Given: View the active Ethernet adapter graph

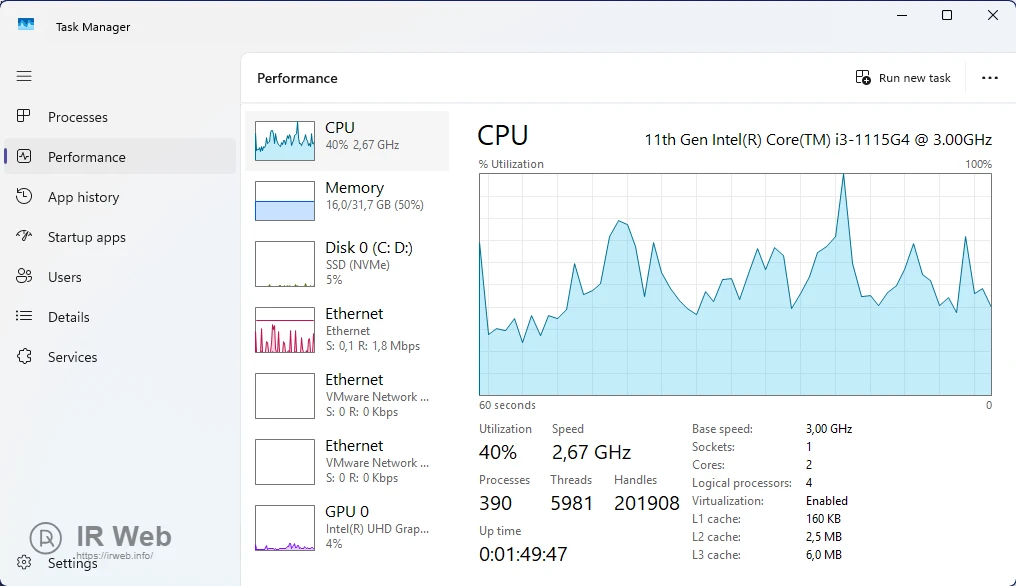Looking at the screenshot, I should point(285,330).
